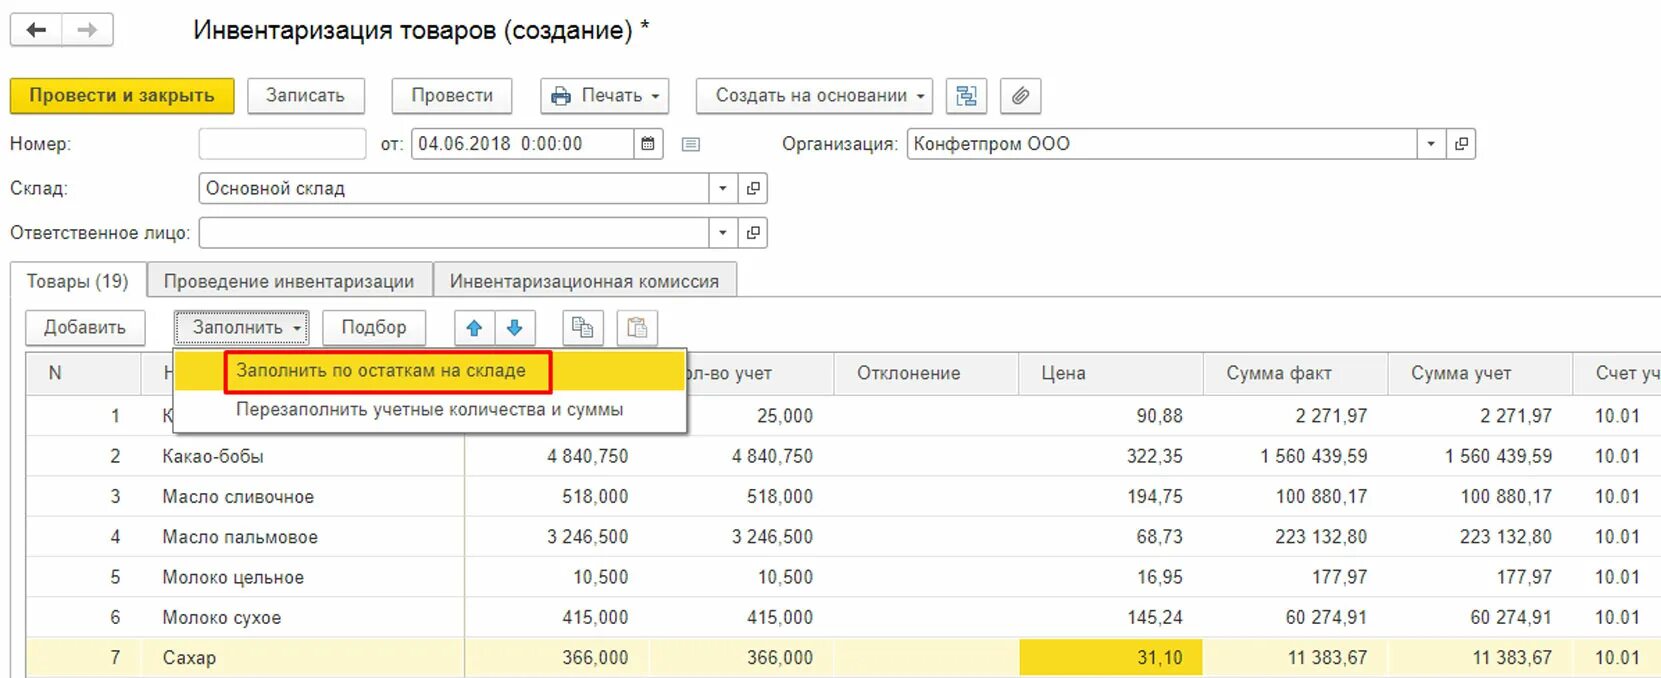Screen dimensions: 1661x678
Task: Click the Записать button
Action: point(305,96)
